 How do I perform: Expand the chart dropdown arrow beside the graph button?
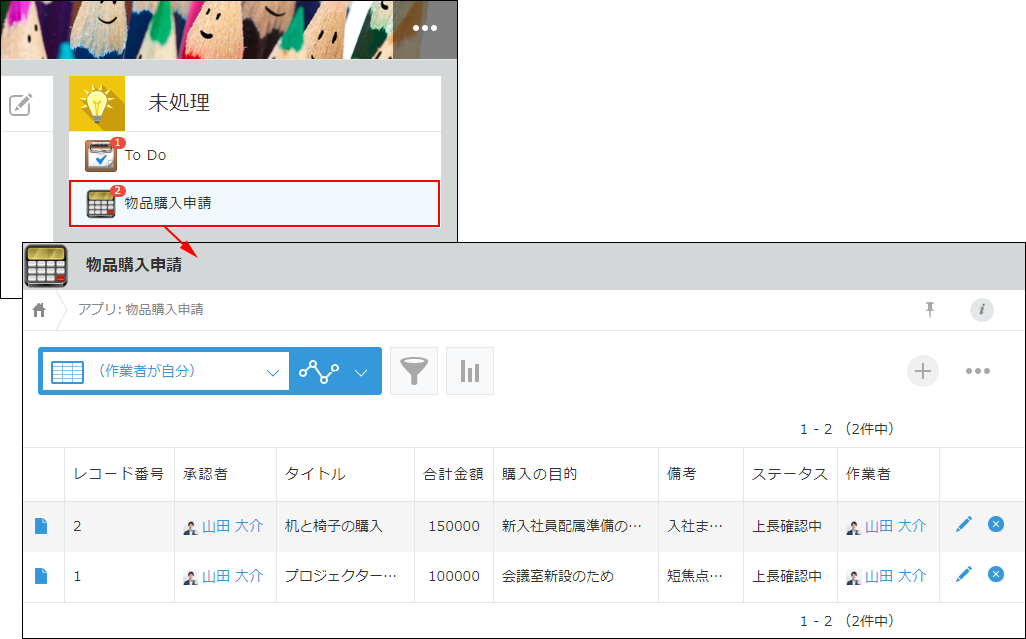coord(360,370)
